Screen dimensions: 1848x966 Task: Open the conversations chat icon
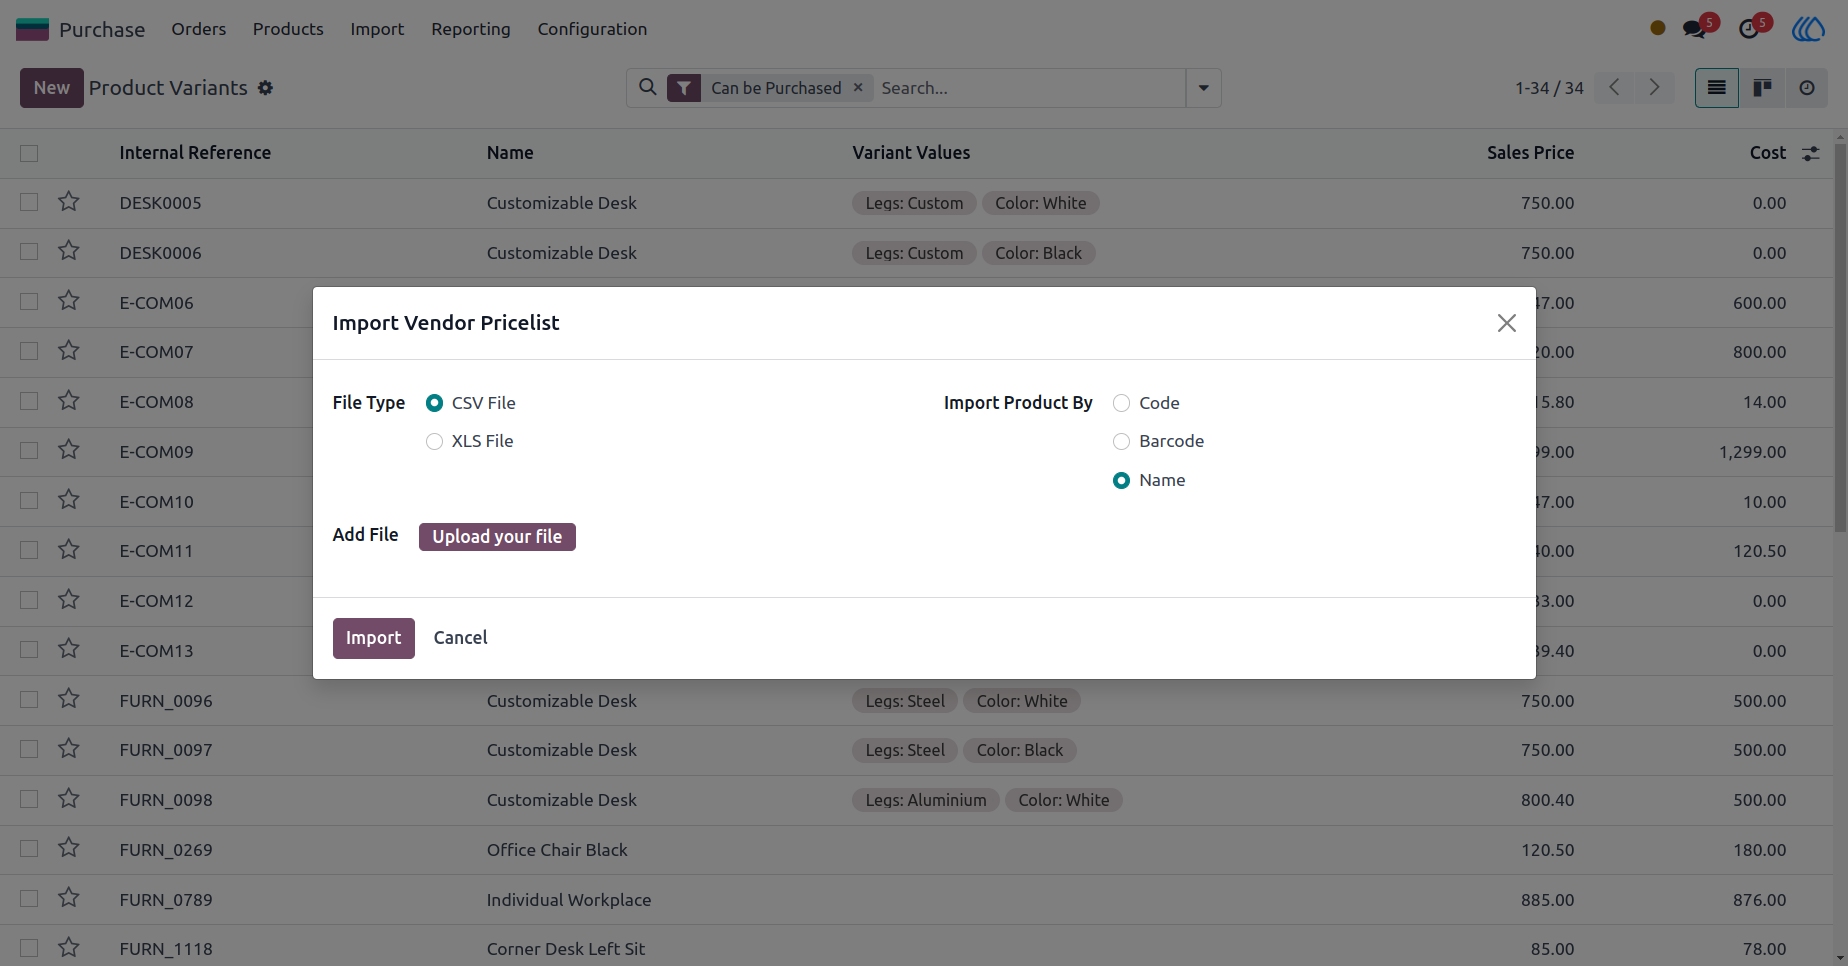coord(1694,29)
